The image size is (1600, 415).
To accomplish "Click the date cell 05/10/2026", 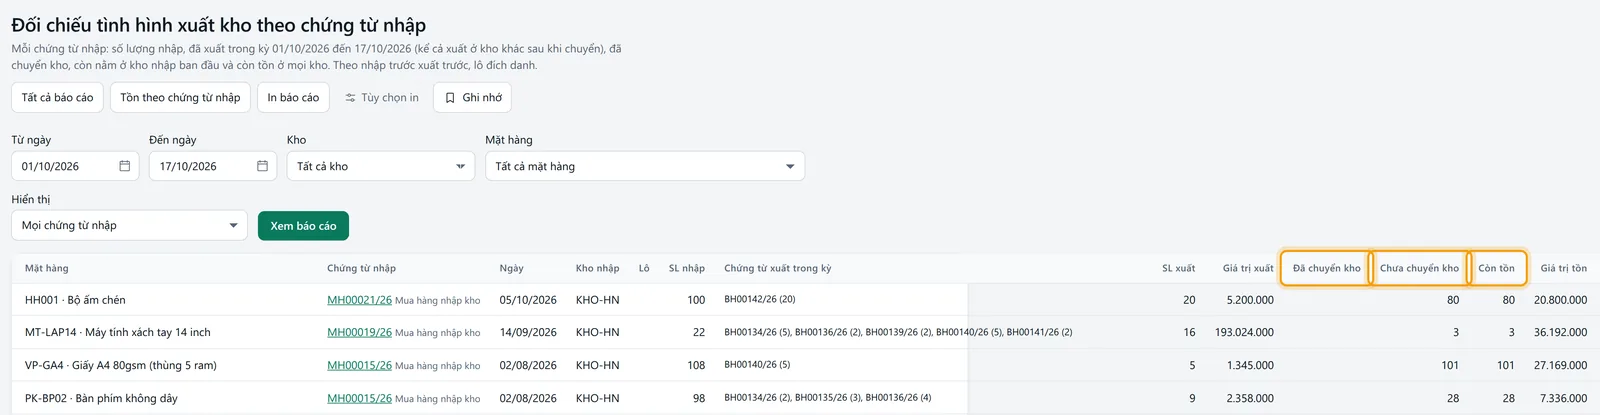I will pos(528,300).
